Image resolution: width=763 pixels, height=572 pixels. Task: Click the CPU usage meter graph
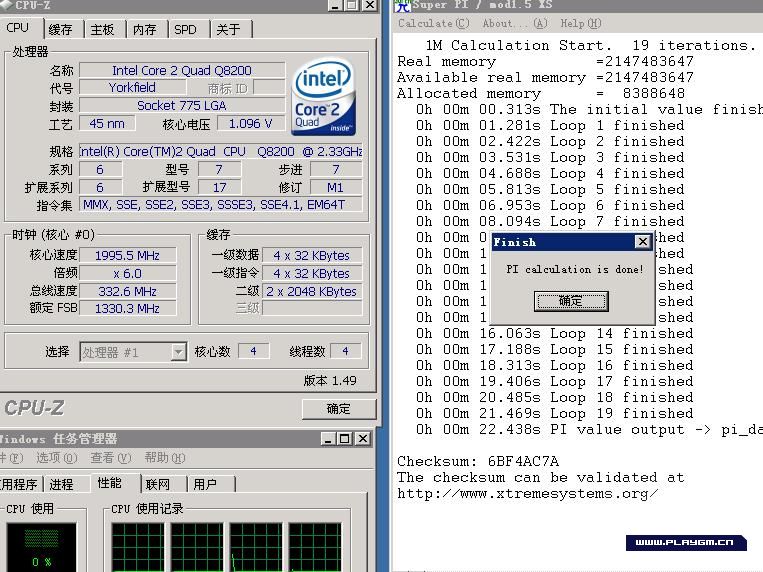pyautogui.click(x=41, y=547)
